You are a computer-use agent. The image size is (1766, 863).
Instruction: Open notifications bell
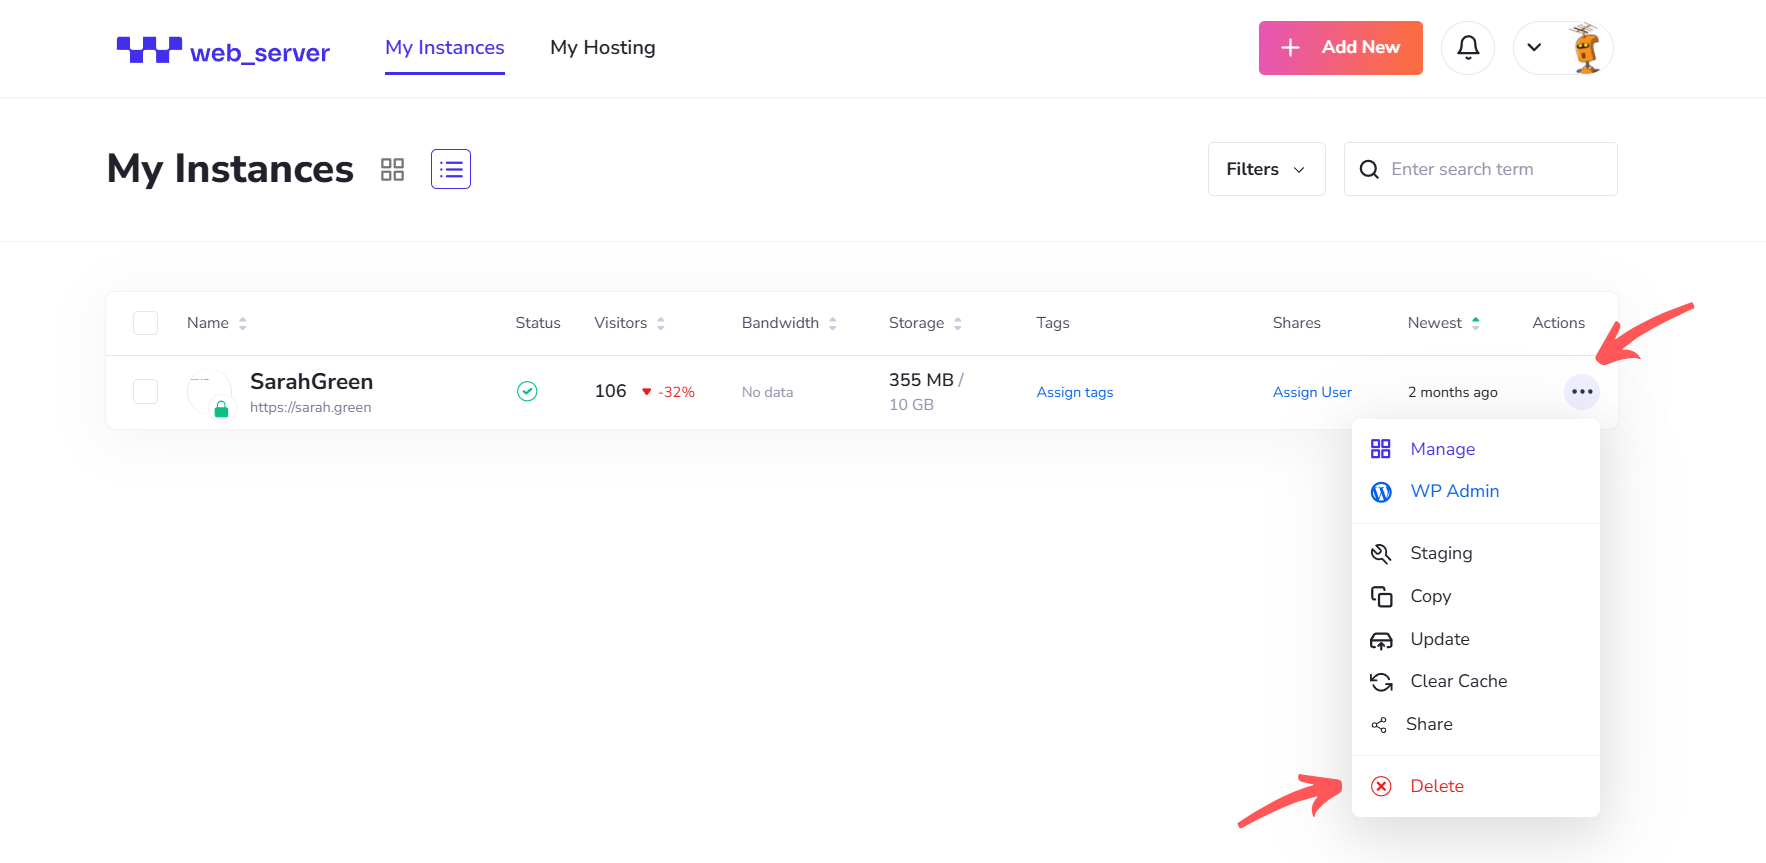click(1468, 47)
